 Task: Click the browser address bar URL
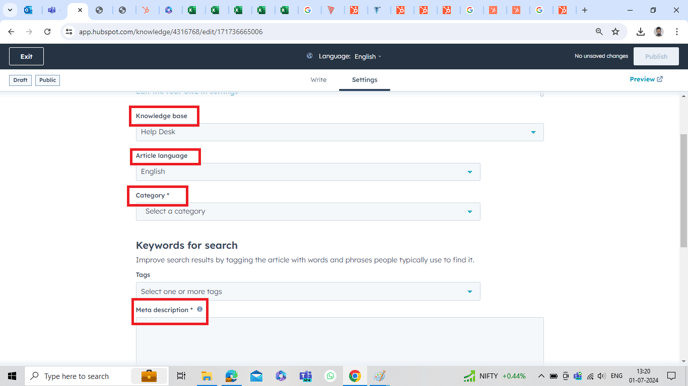[x=171, y=32]
